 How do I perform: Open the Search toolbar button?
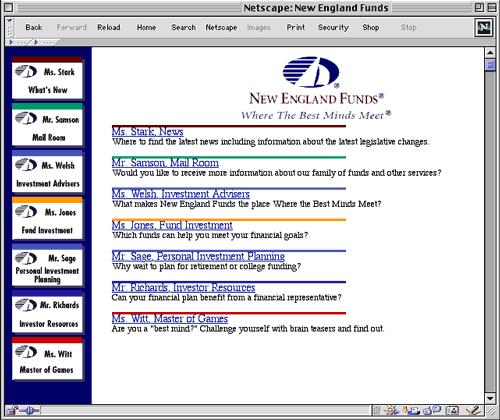pos(184,27)
